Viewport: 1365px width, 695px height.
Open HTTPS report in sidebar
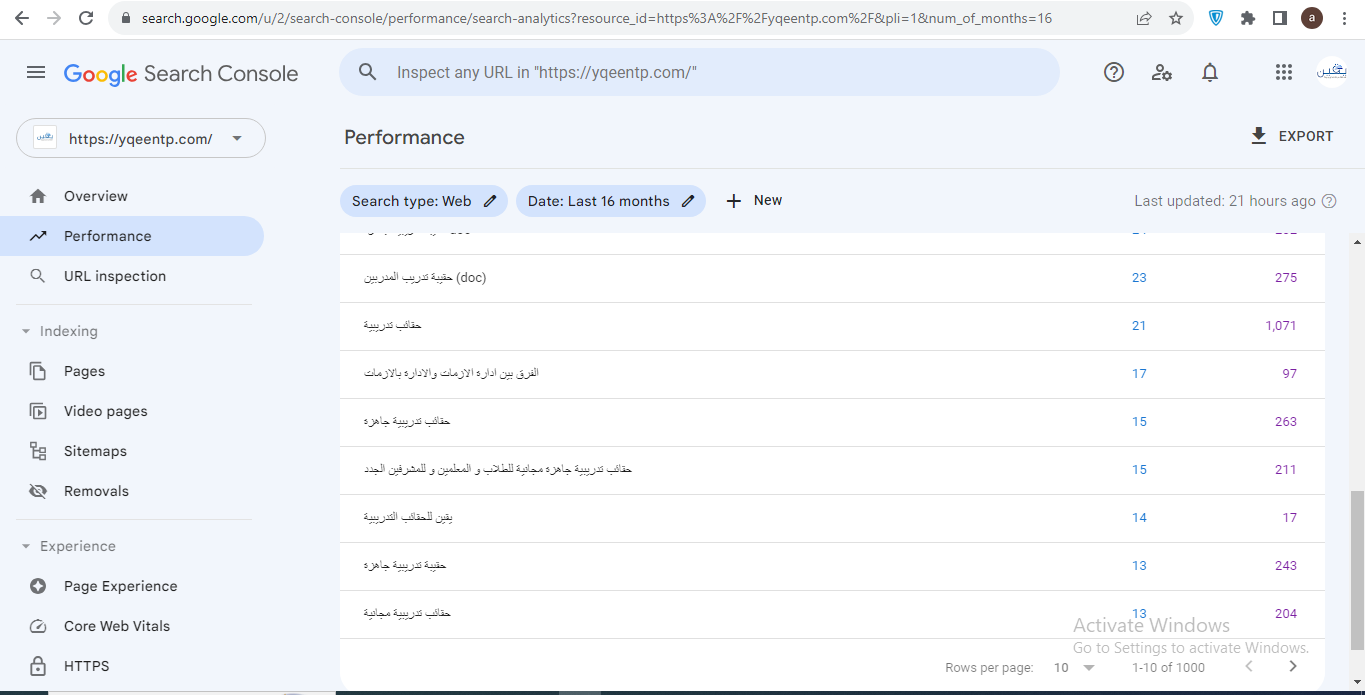tap(132, 666)
